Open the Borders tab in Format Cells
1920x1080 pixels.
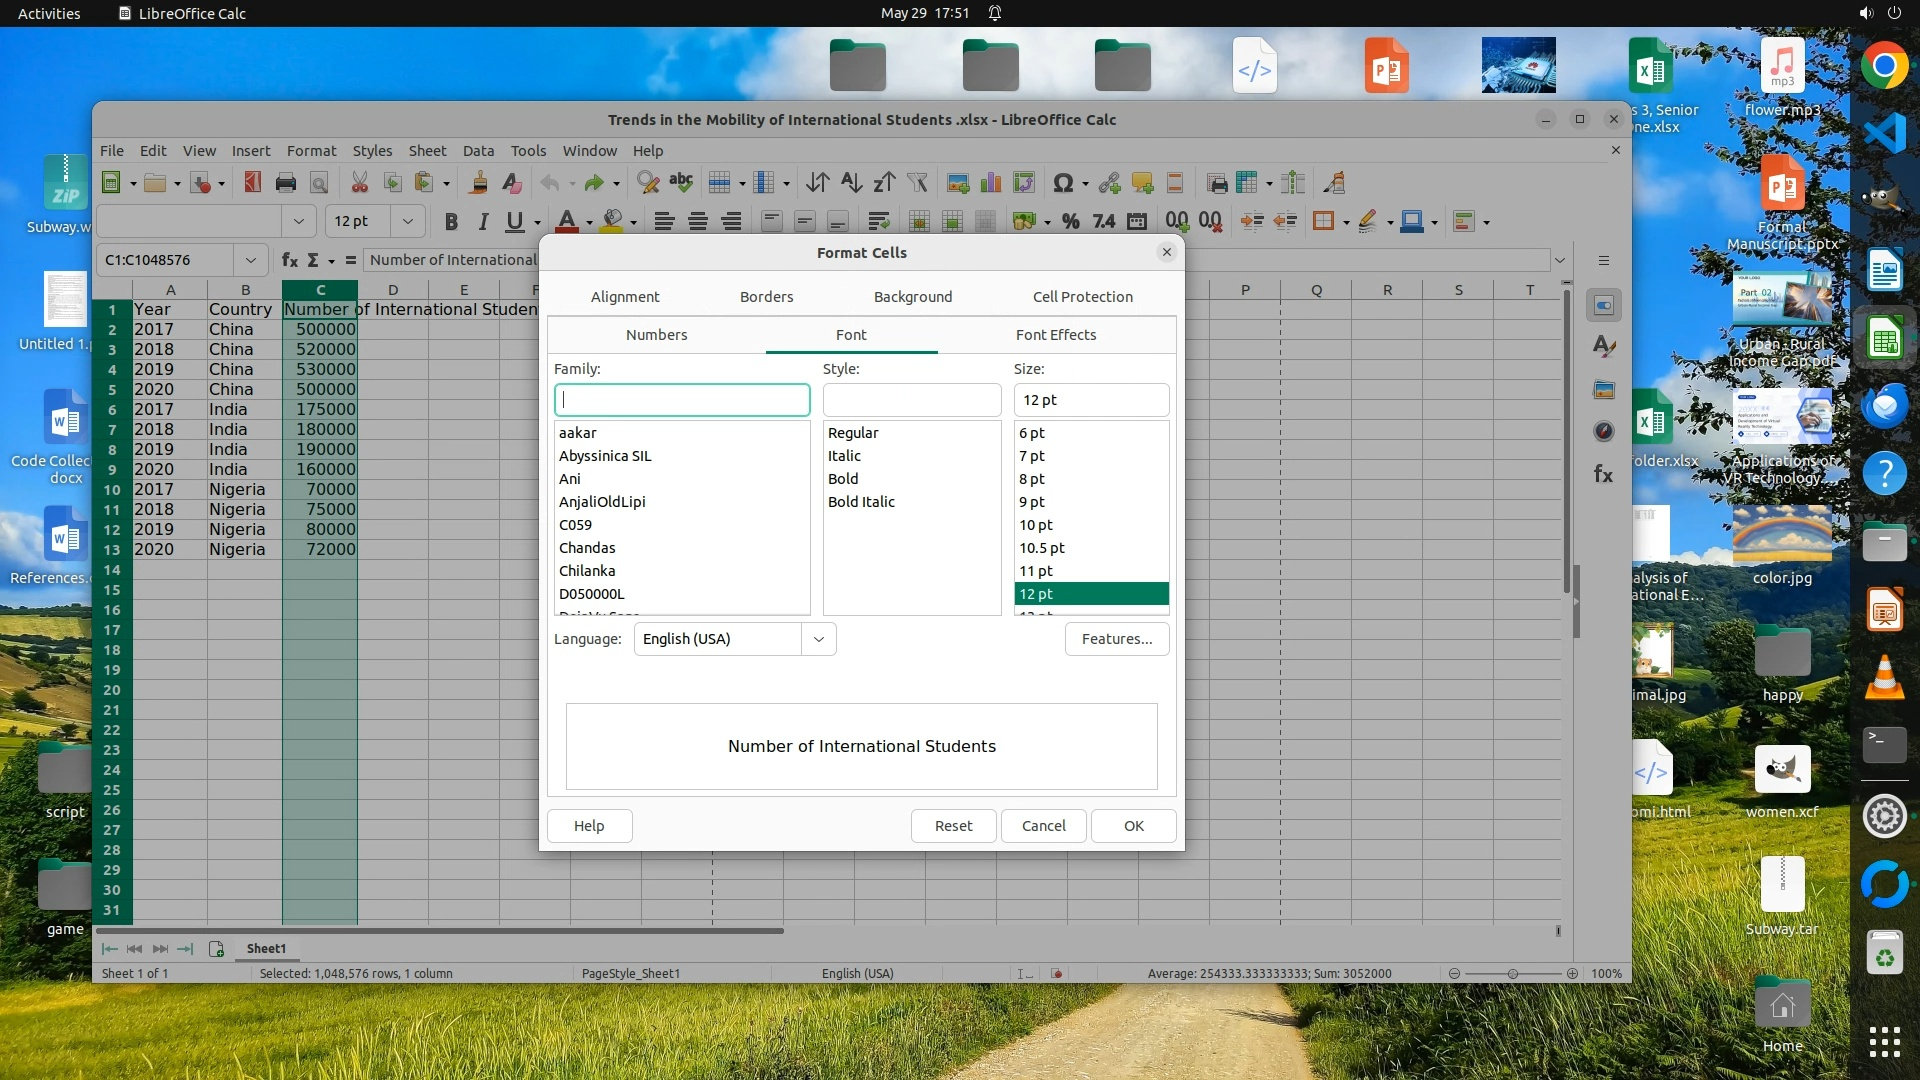766,297
